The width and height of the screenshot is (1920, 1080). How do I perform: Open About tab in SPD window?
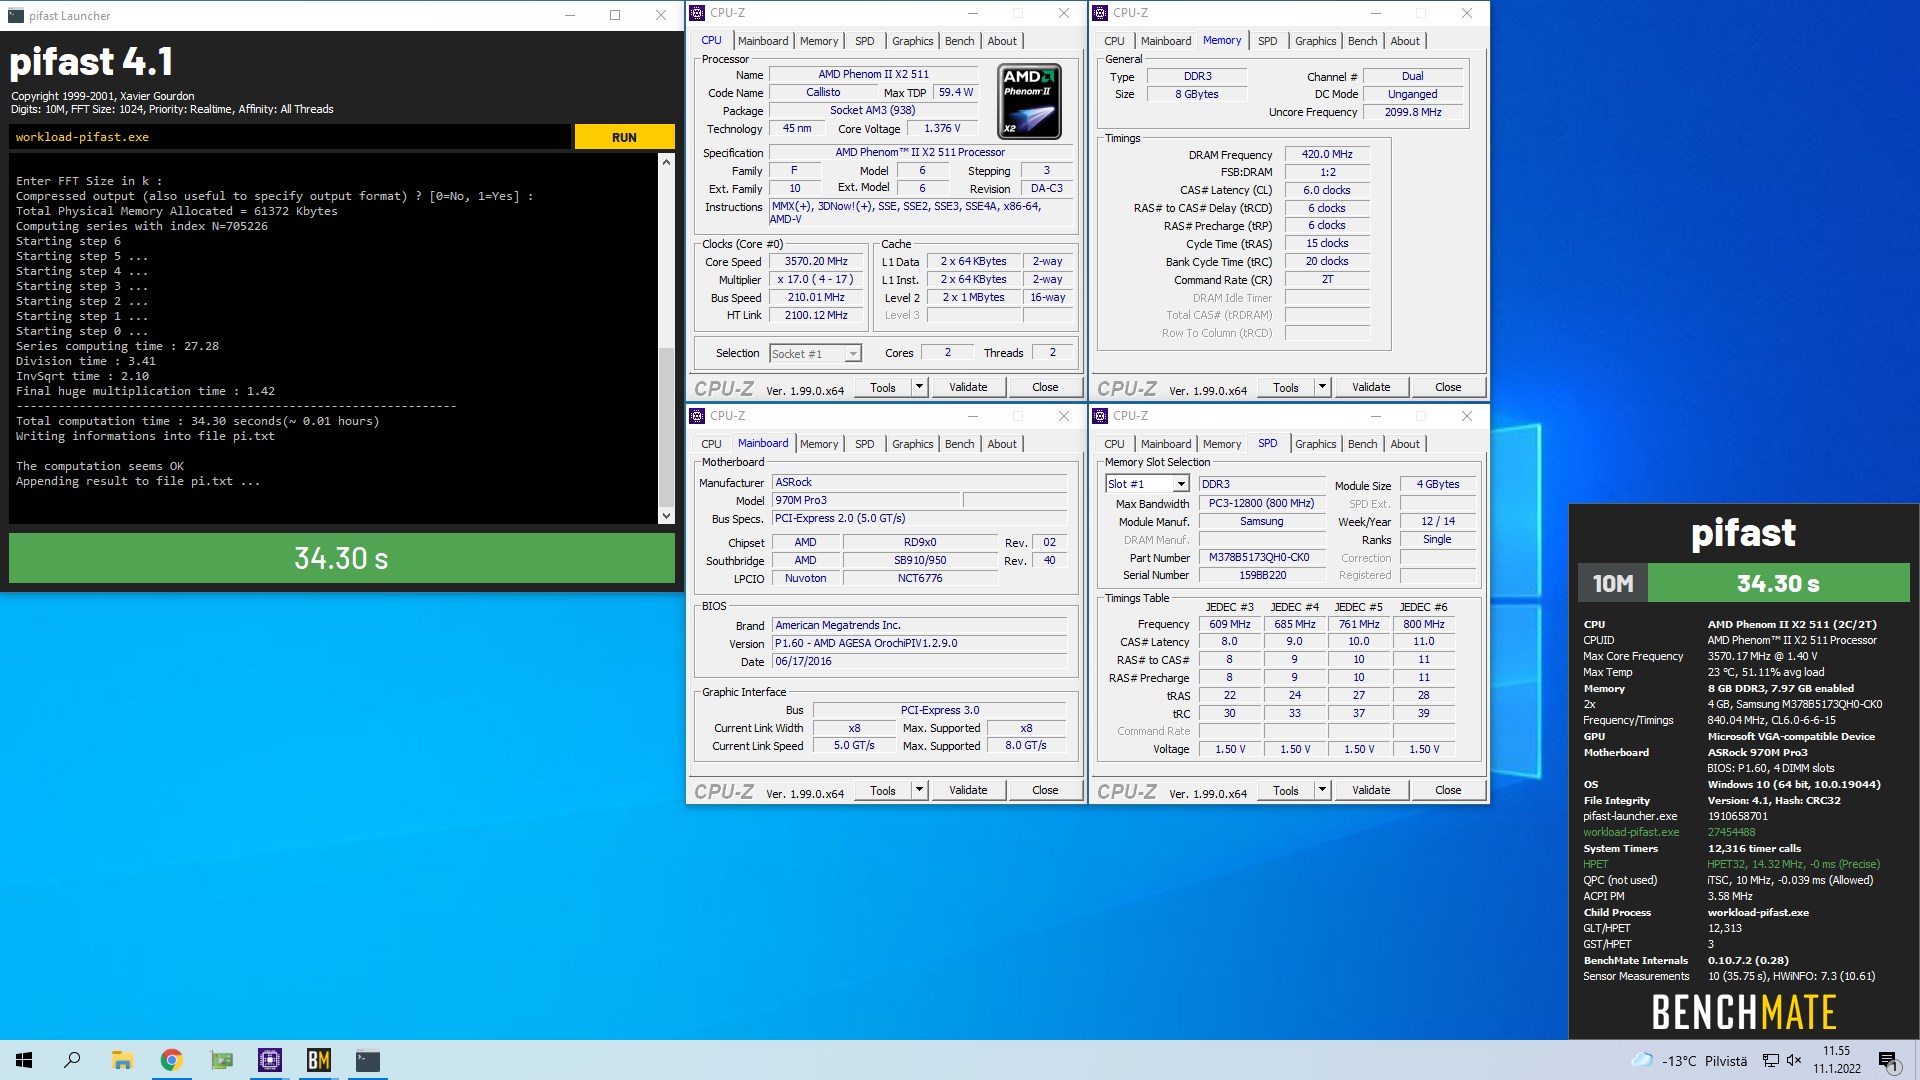tap(1405, 444)
